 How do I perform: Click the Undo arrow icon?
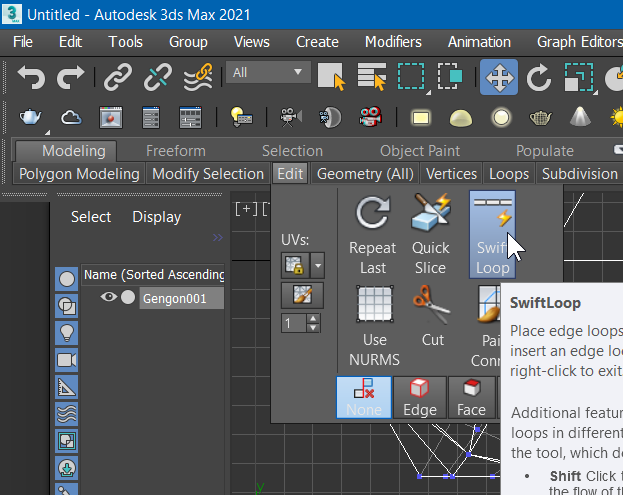(31, 77)
